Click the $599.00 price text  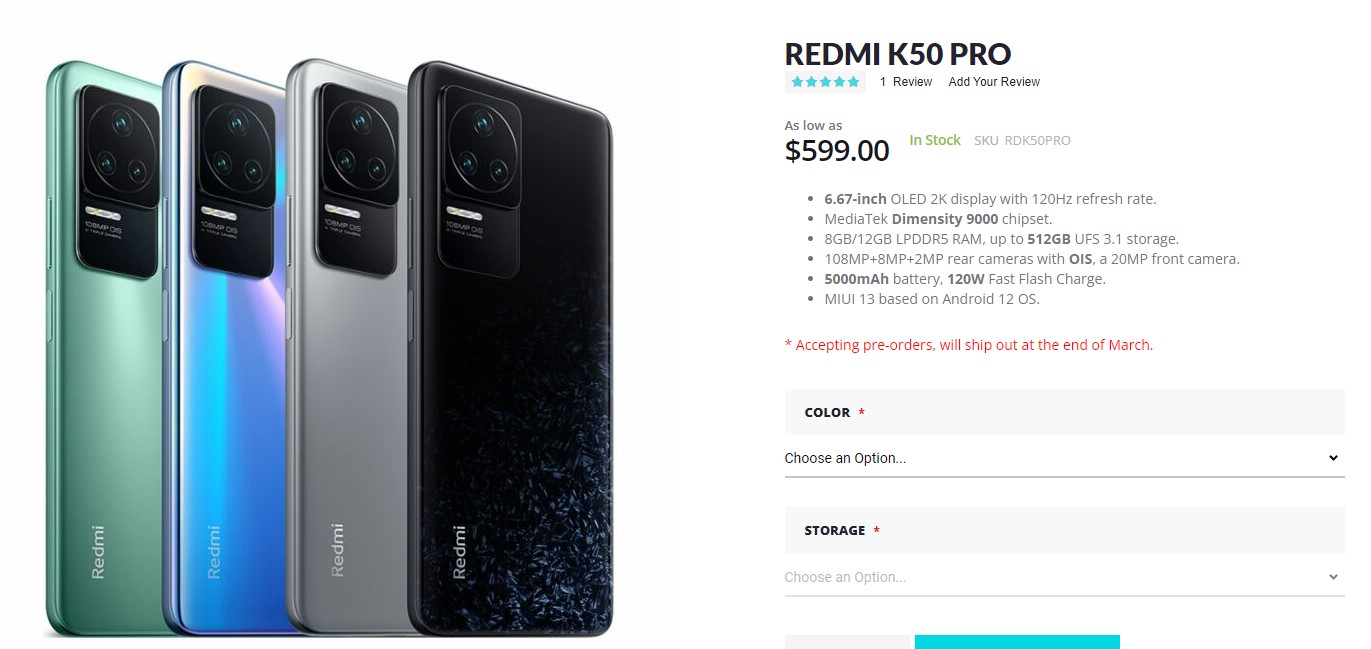pos(837,151)
